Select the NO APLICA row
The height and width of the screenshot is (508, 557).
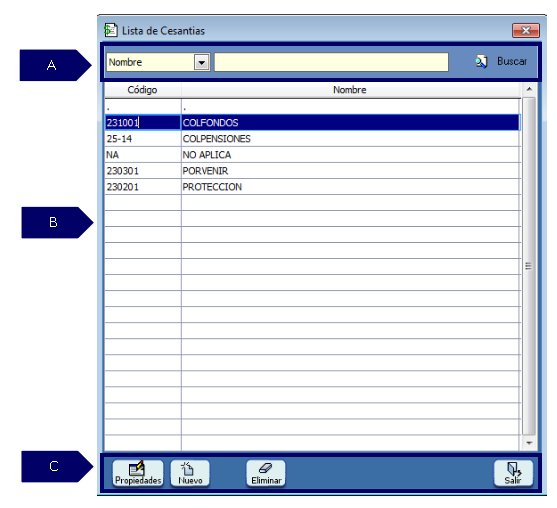[312, 155]
